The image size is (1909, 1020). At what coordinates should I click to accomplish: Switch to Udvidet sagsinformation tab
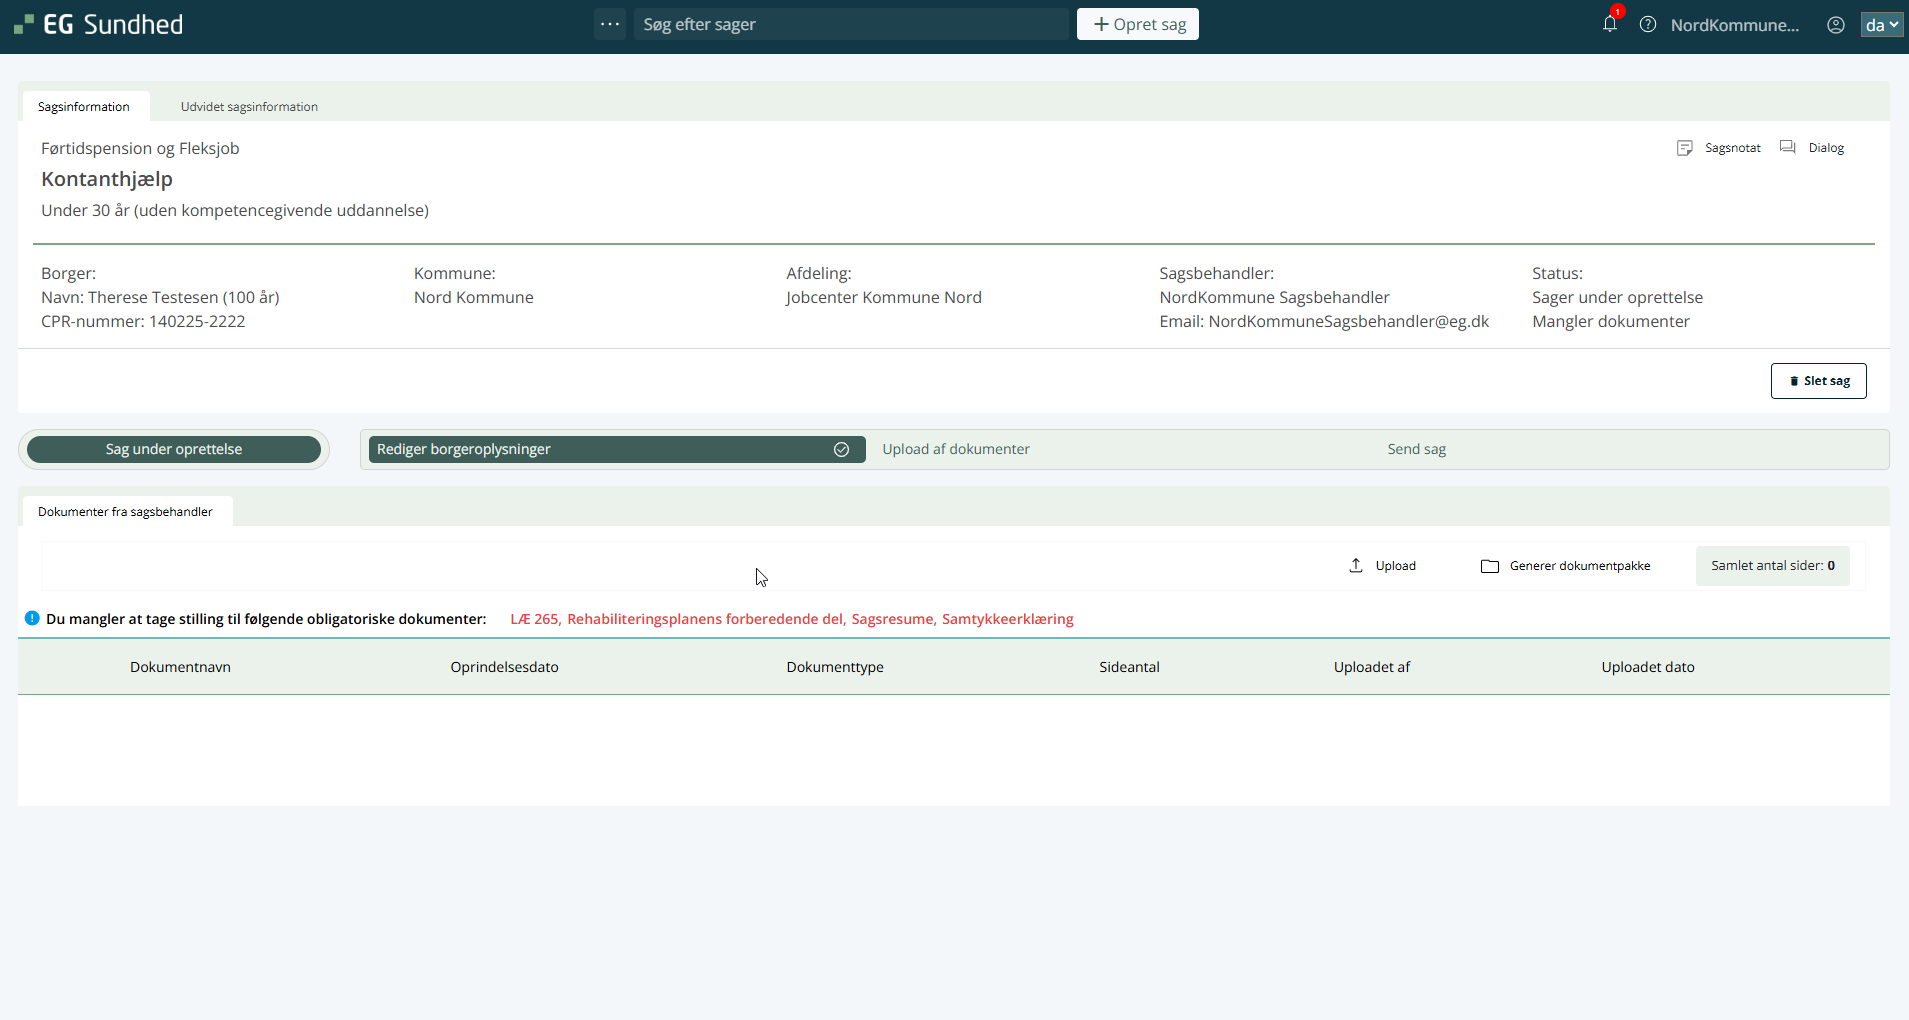click(x=249, y=107)
